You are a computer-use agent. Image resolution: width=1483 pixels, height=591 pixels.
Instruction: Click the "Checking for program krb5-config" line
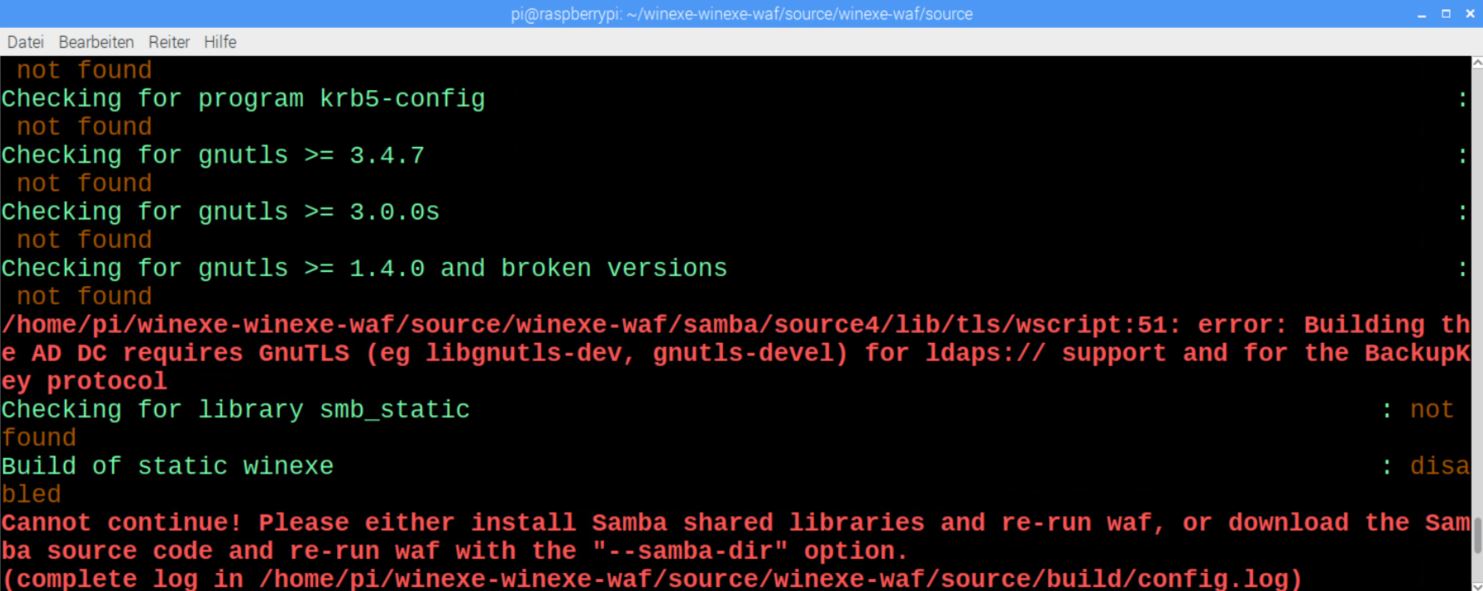click(x=243, y=99)
